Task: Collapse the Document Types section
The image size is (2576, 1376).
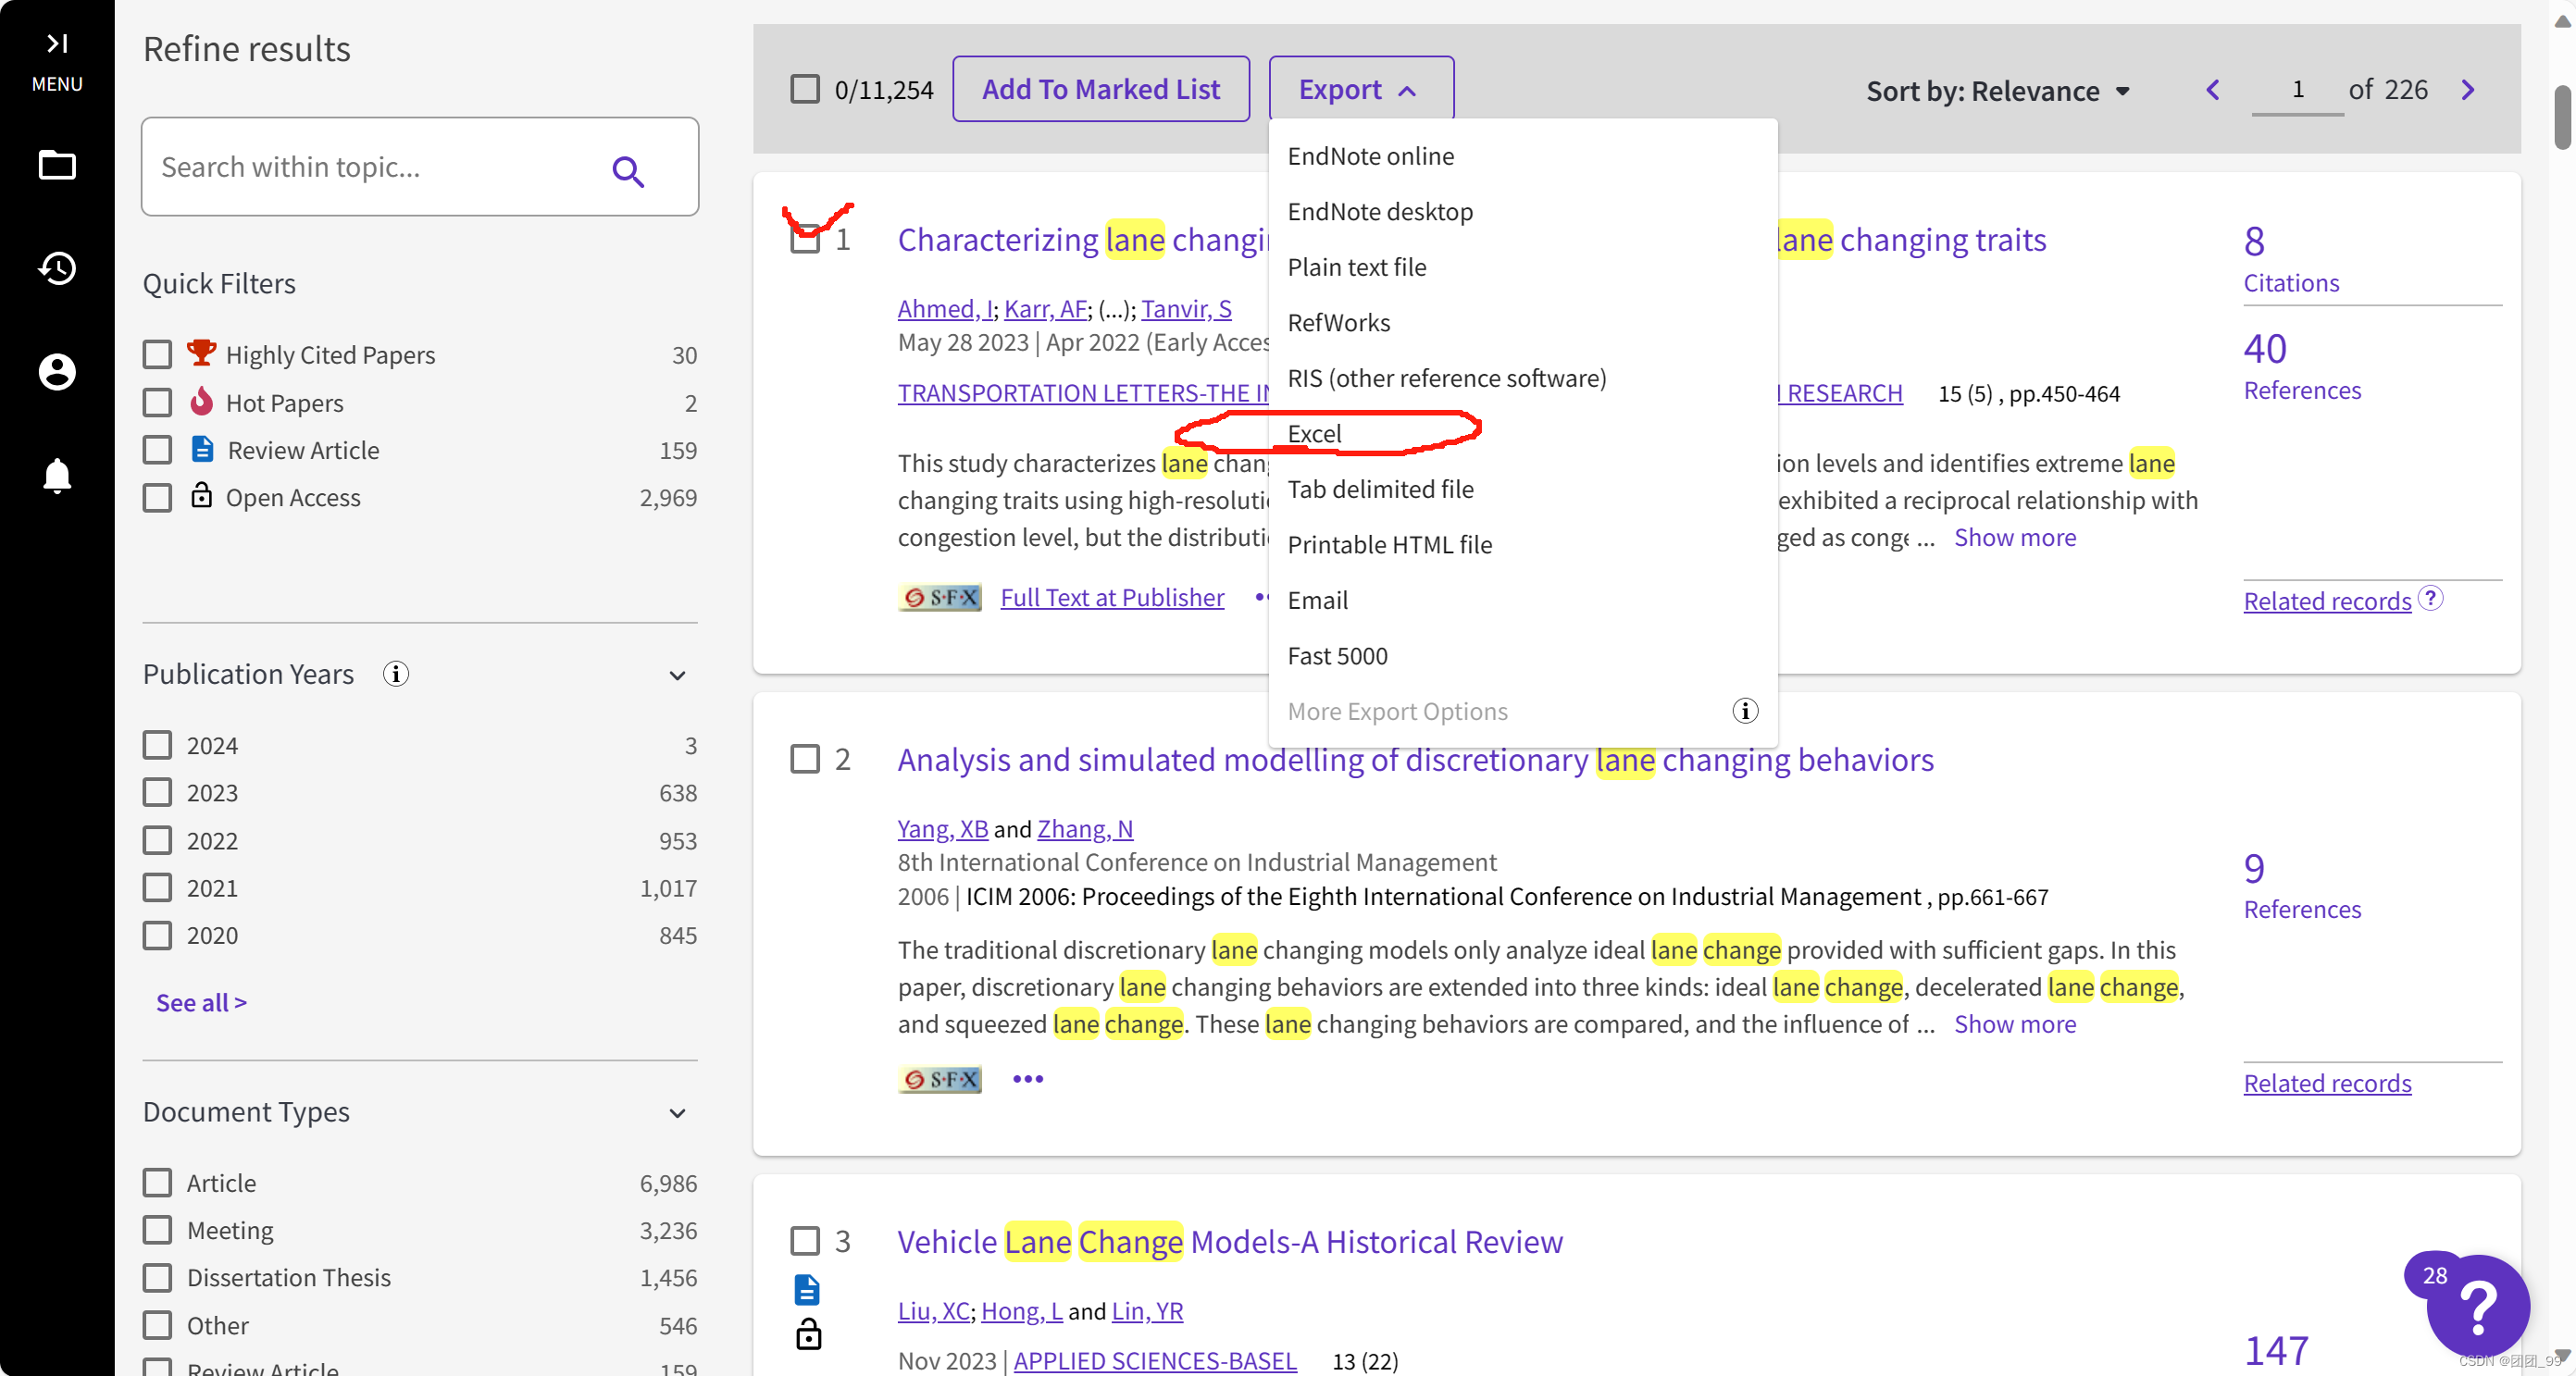Action: click(677, 1113)
